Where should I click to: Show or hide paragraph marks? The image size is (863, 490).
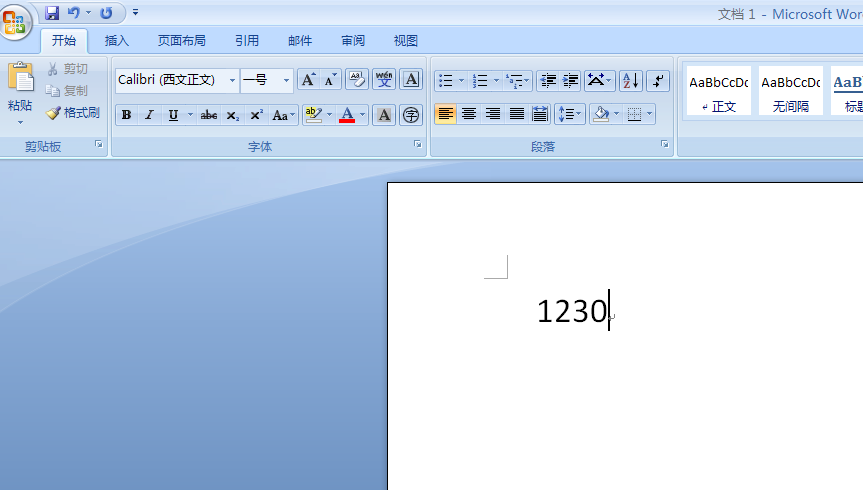(658, 81)
